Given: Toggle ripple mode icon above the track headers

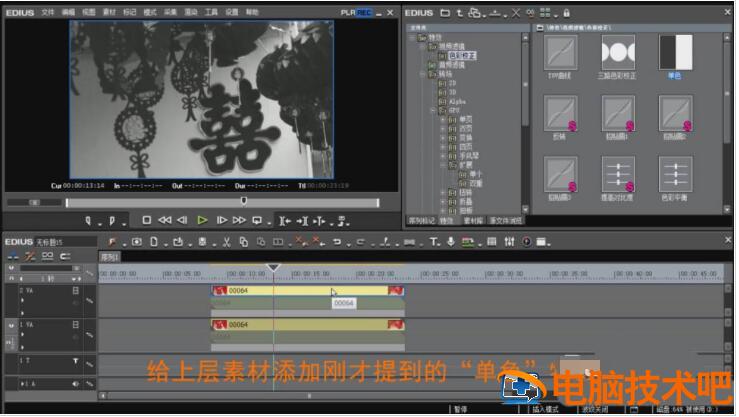Looking at the screenshot, I should (14, 256).
